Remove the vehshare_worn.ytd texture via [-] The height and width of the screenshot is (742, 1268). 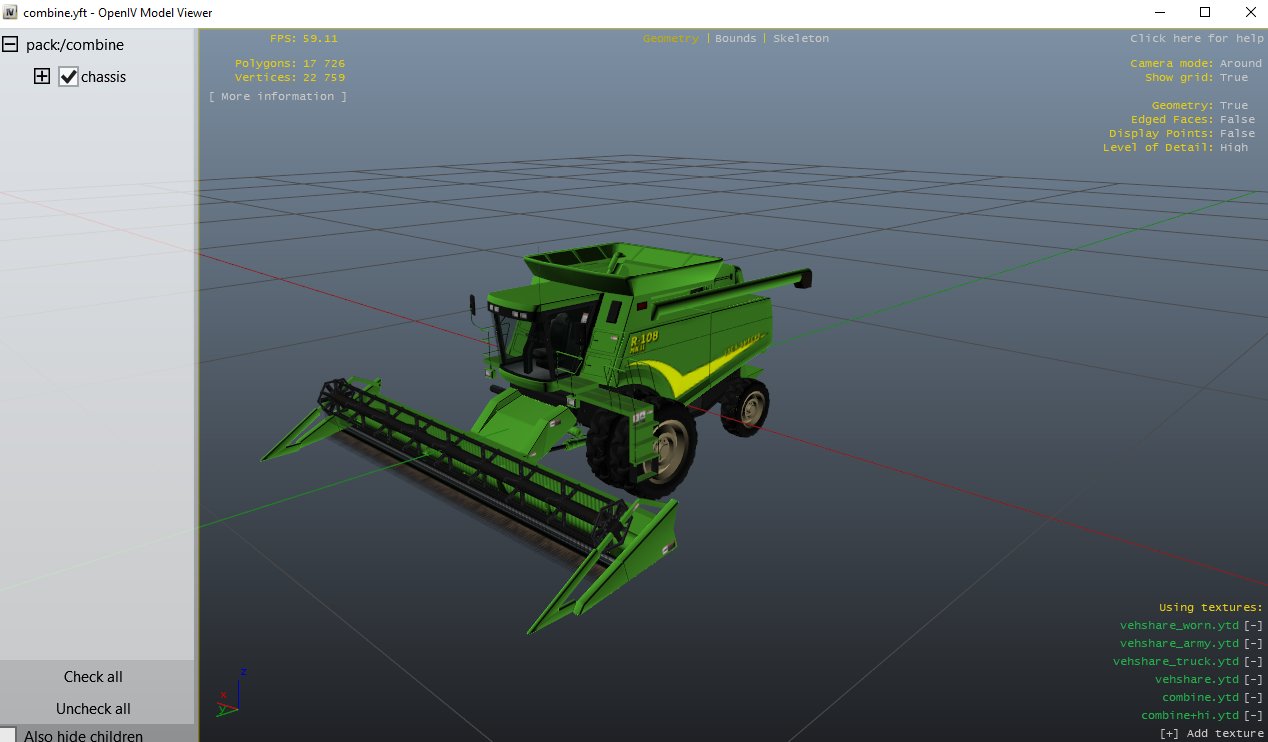click(1253, 625)
